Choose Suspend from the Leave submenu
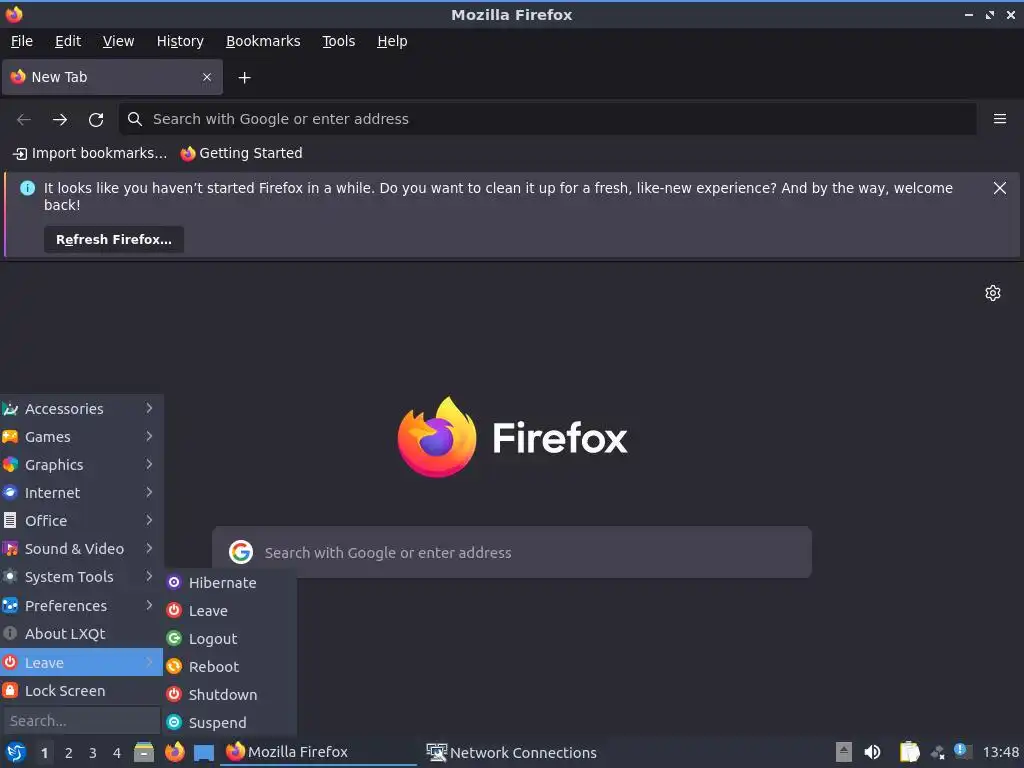Viewport: 1024px width, 768px height. tap(231, 723)
